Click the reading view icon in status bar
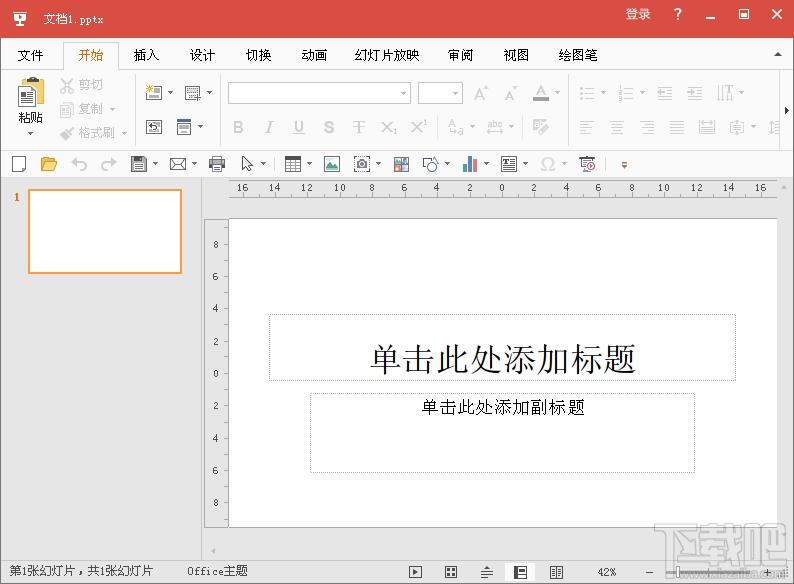Image resolution: width=794 pixels, height=584 pixels. click(556, 572)
